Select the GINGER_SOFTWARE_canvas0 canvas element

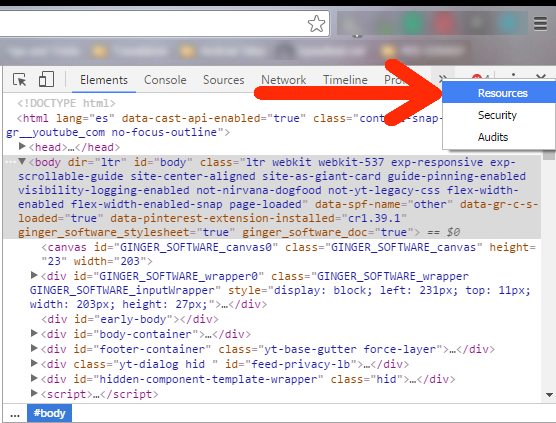pos(288,254)
